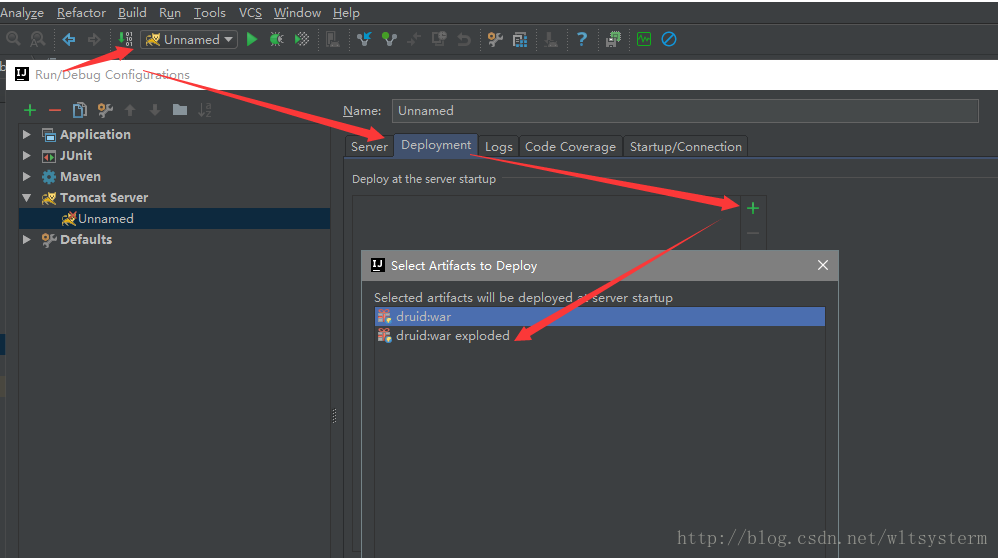Navigate back with the blue left arrow
This screenshot has width=998, height=558.
69,39
